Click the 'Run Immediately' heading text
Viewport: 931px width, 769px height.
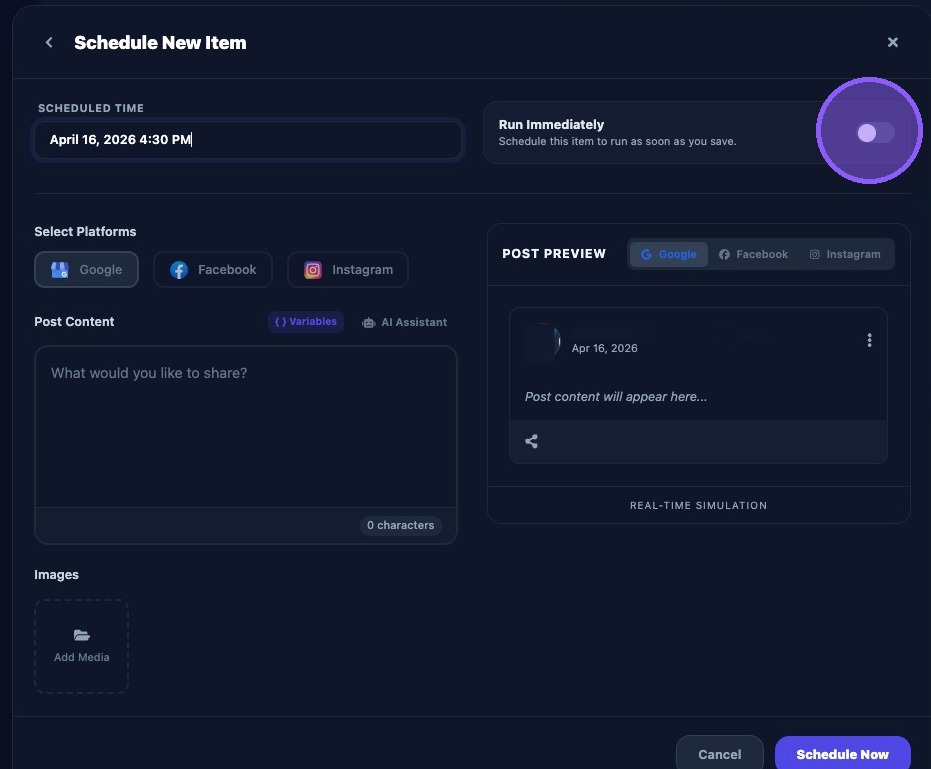coord(551,125)
